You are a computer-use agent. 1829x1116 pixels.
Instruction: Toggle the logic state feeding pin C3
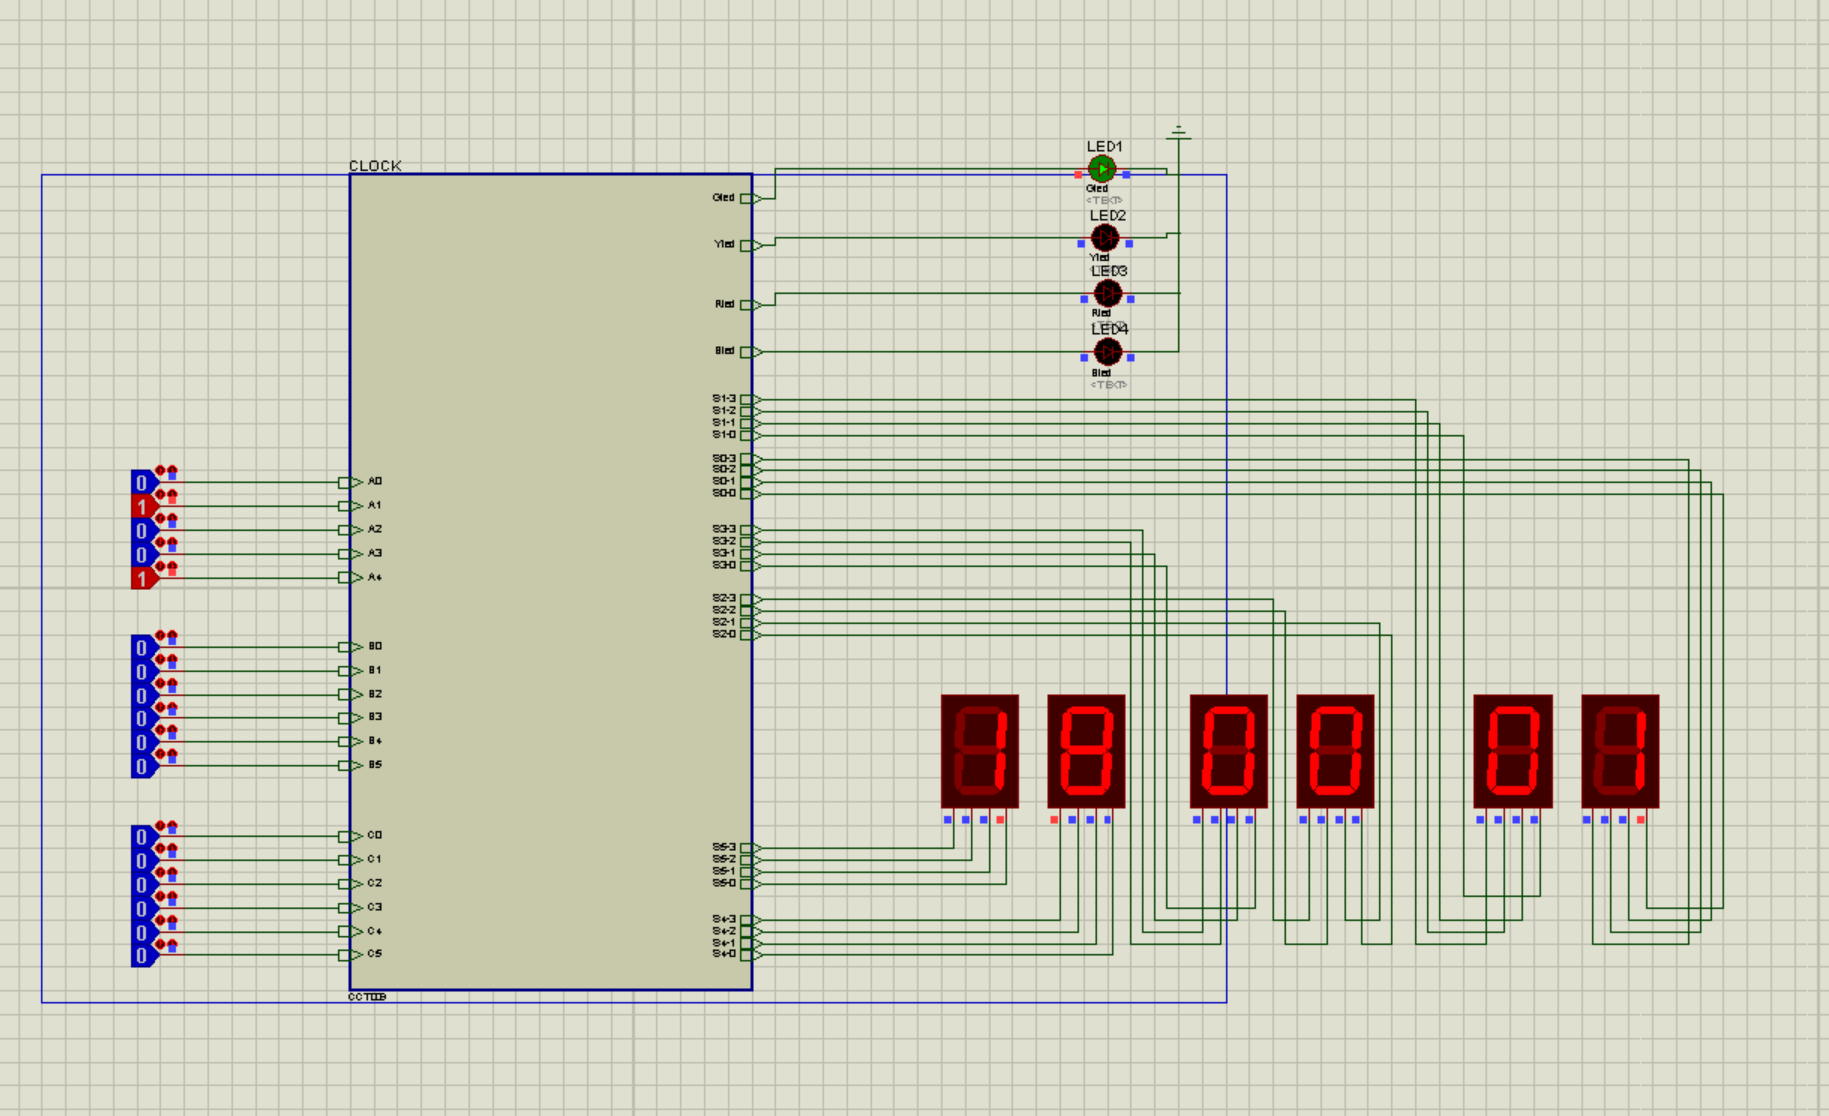(x=143, y=908)
